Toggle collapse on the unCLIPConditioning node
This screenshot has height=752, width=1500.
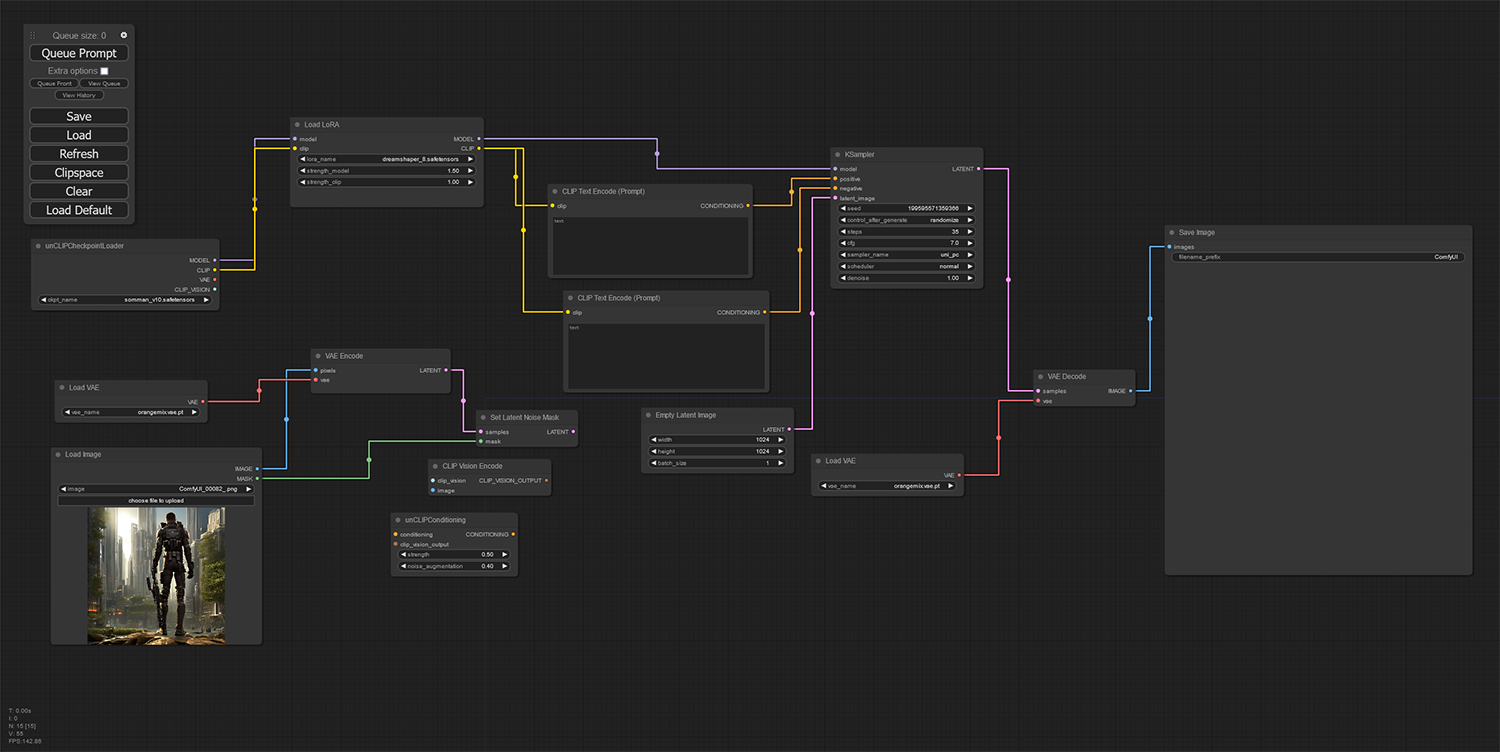point(397,520)
